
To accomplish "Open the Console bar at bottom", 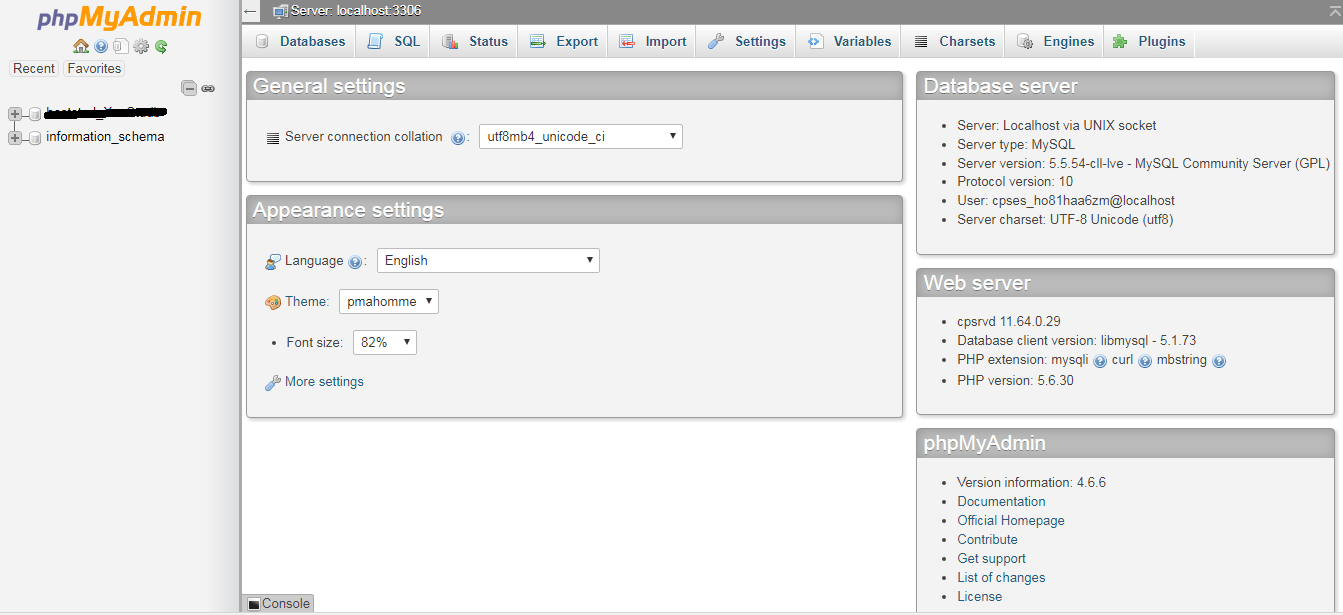I will (x=278, y=603).
